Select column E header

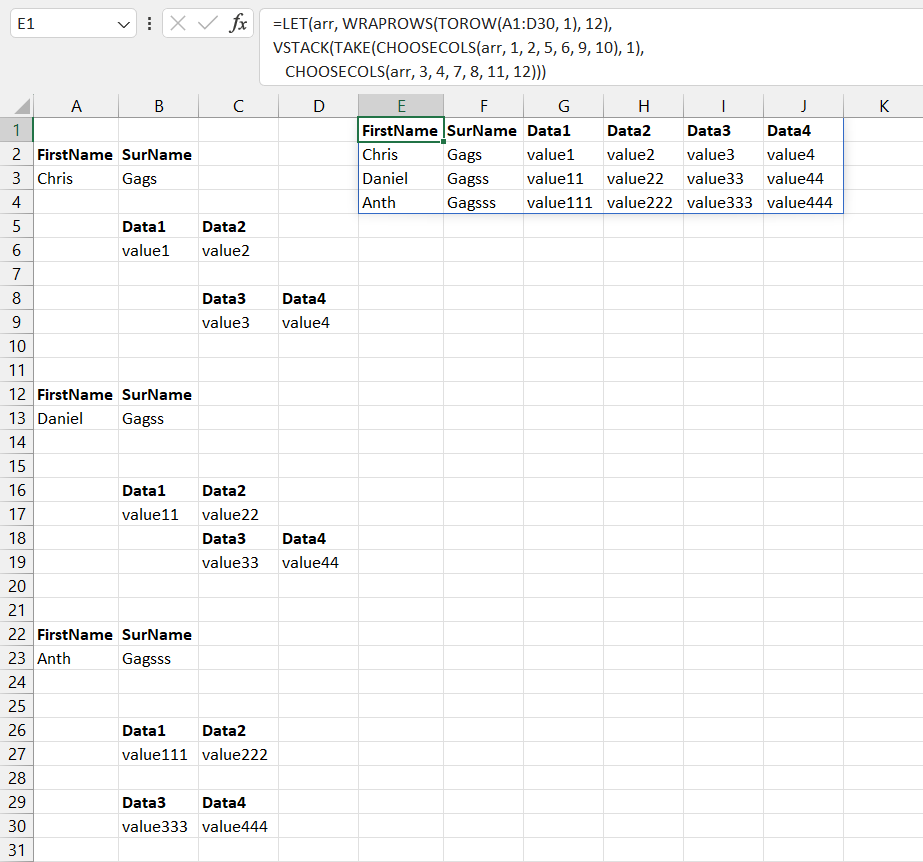pos(400,104)
